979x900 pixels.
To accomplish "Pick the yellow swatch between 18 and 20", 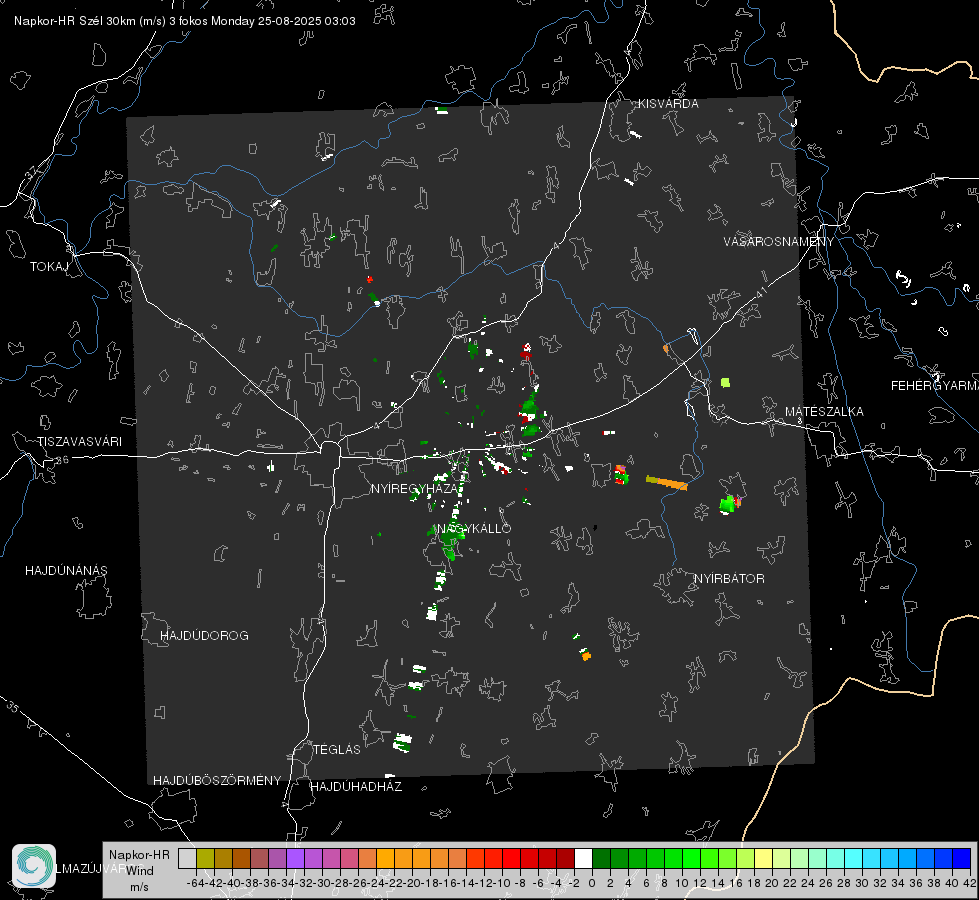I will click(x=763, y=858).
